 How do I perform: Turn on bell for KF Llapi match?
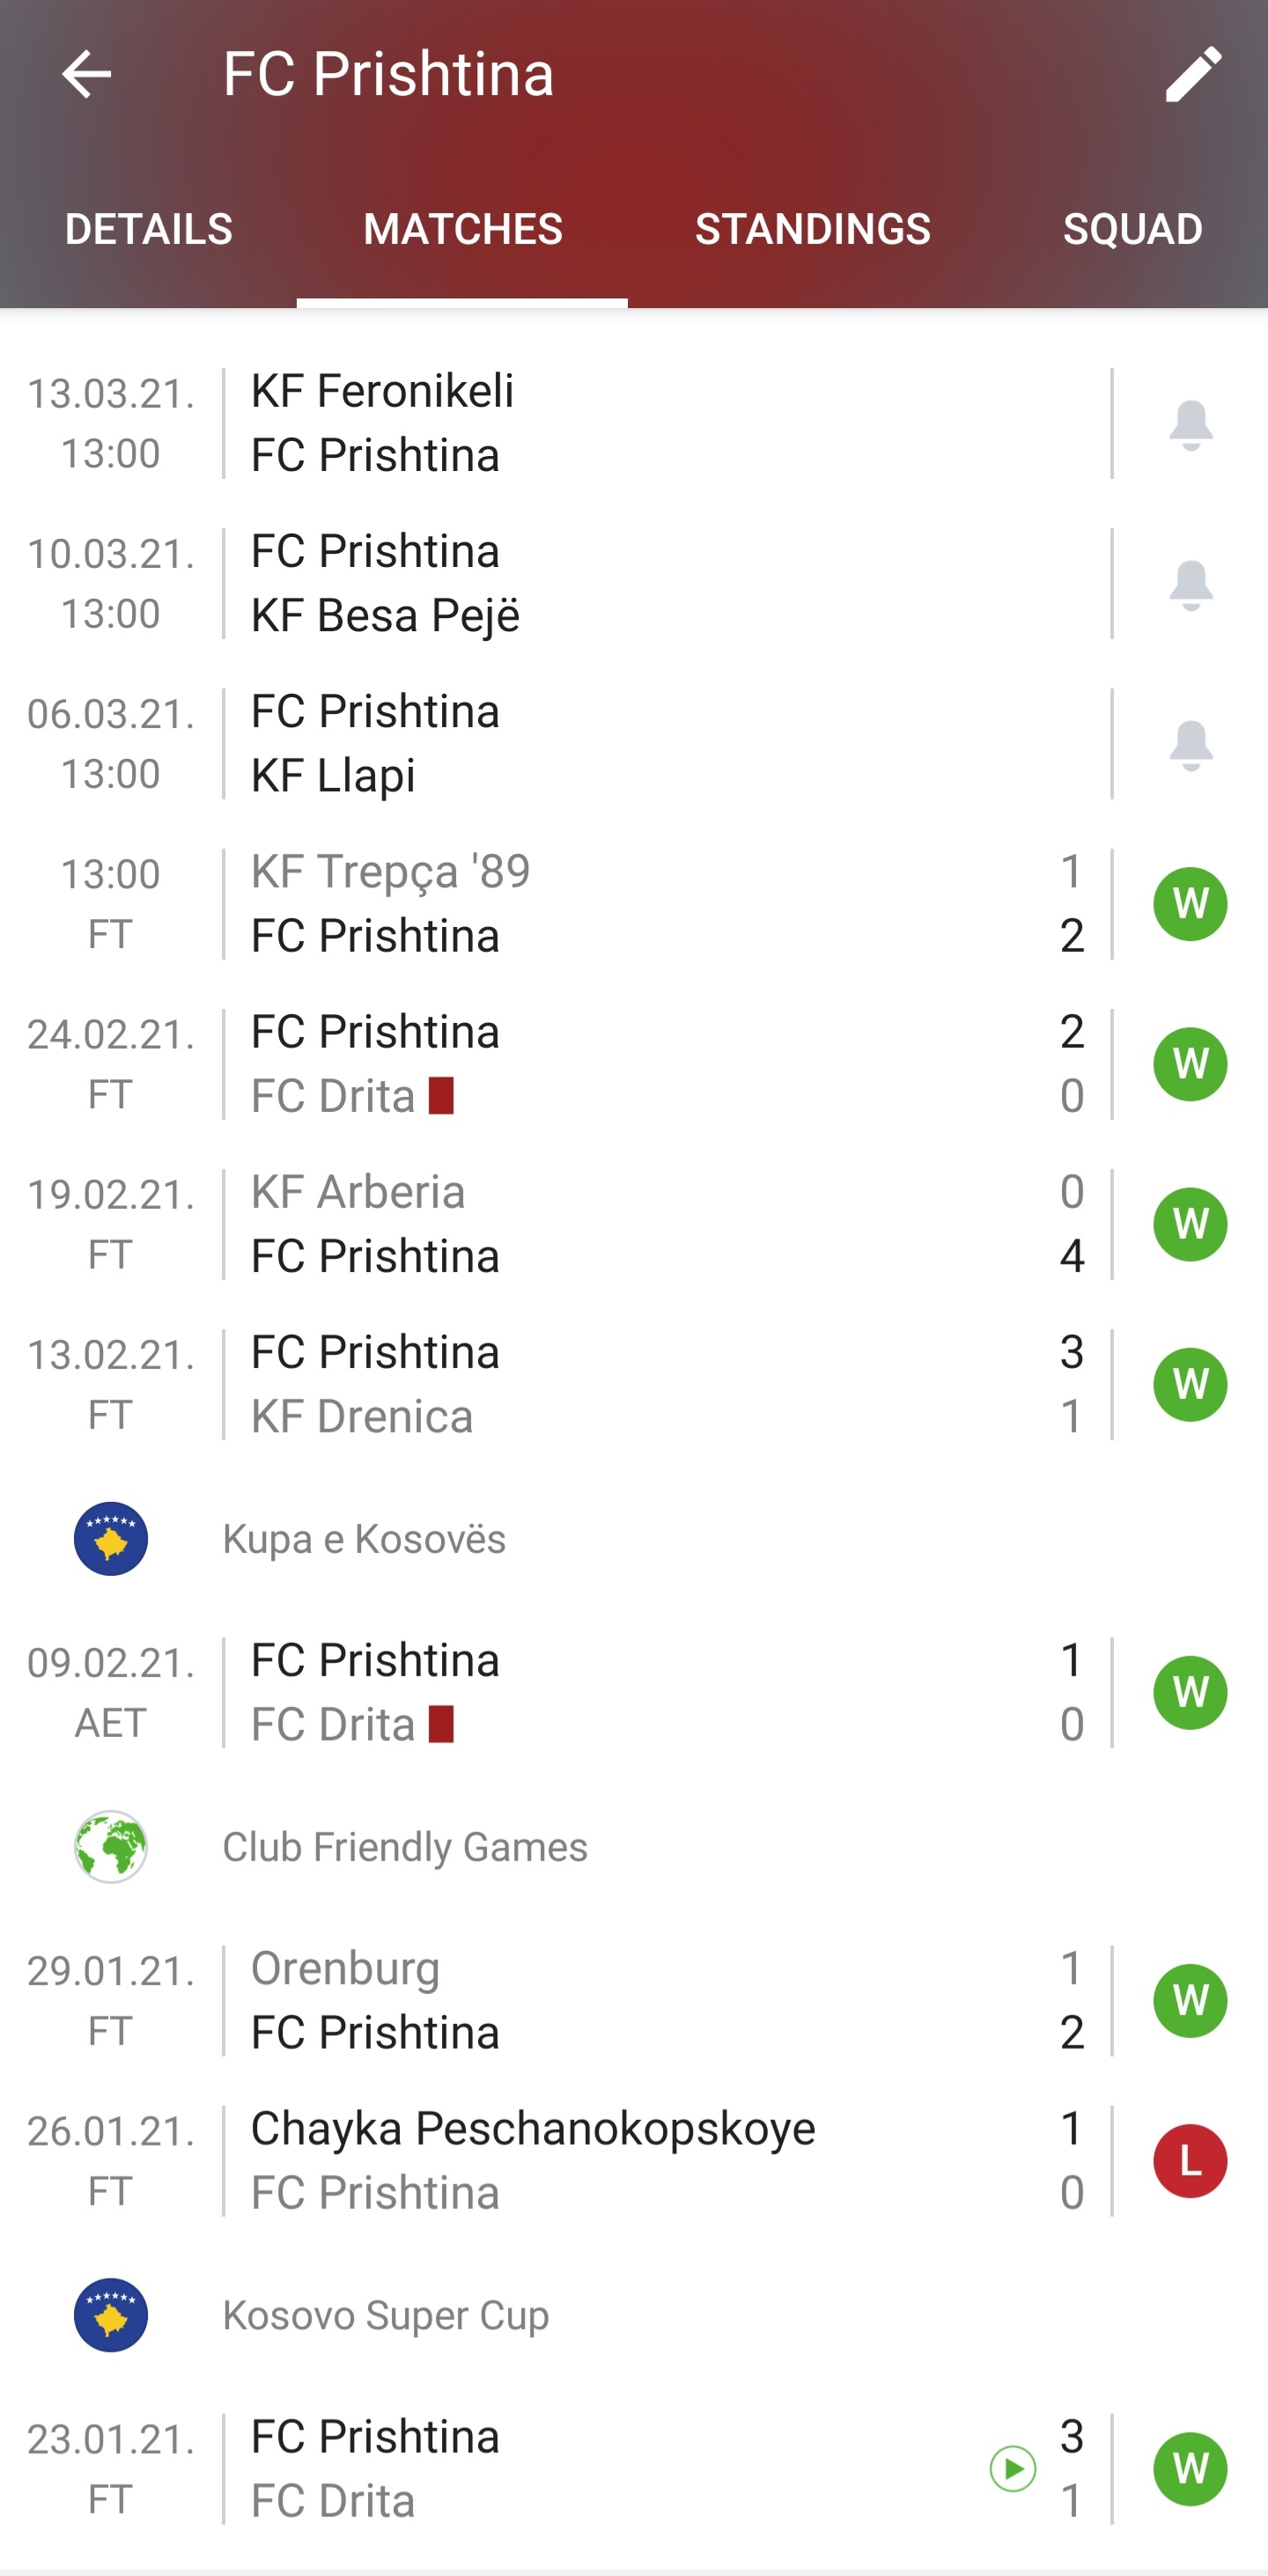point(1190,745)
